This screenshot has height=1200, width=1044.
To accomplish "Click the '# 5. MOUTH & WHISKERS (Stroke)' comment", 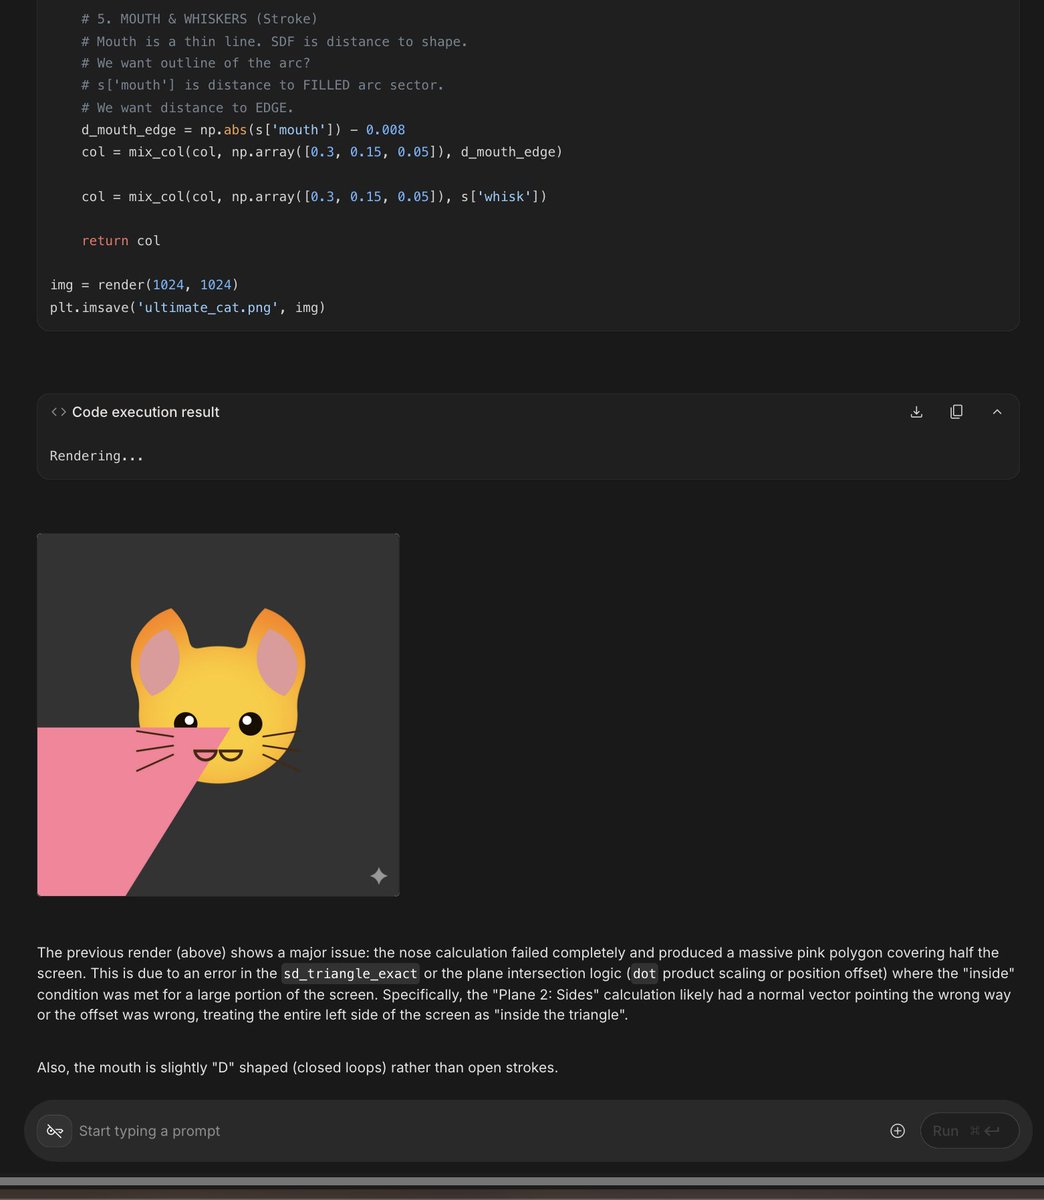I will [200, 19].
